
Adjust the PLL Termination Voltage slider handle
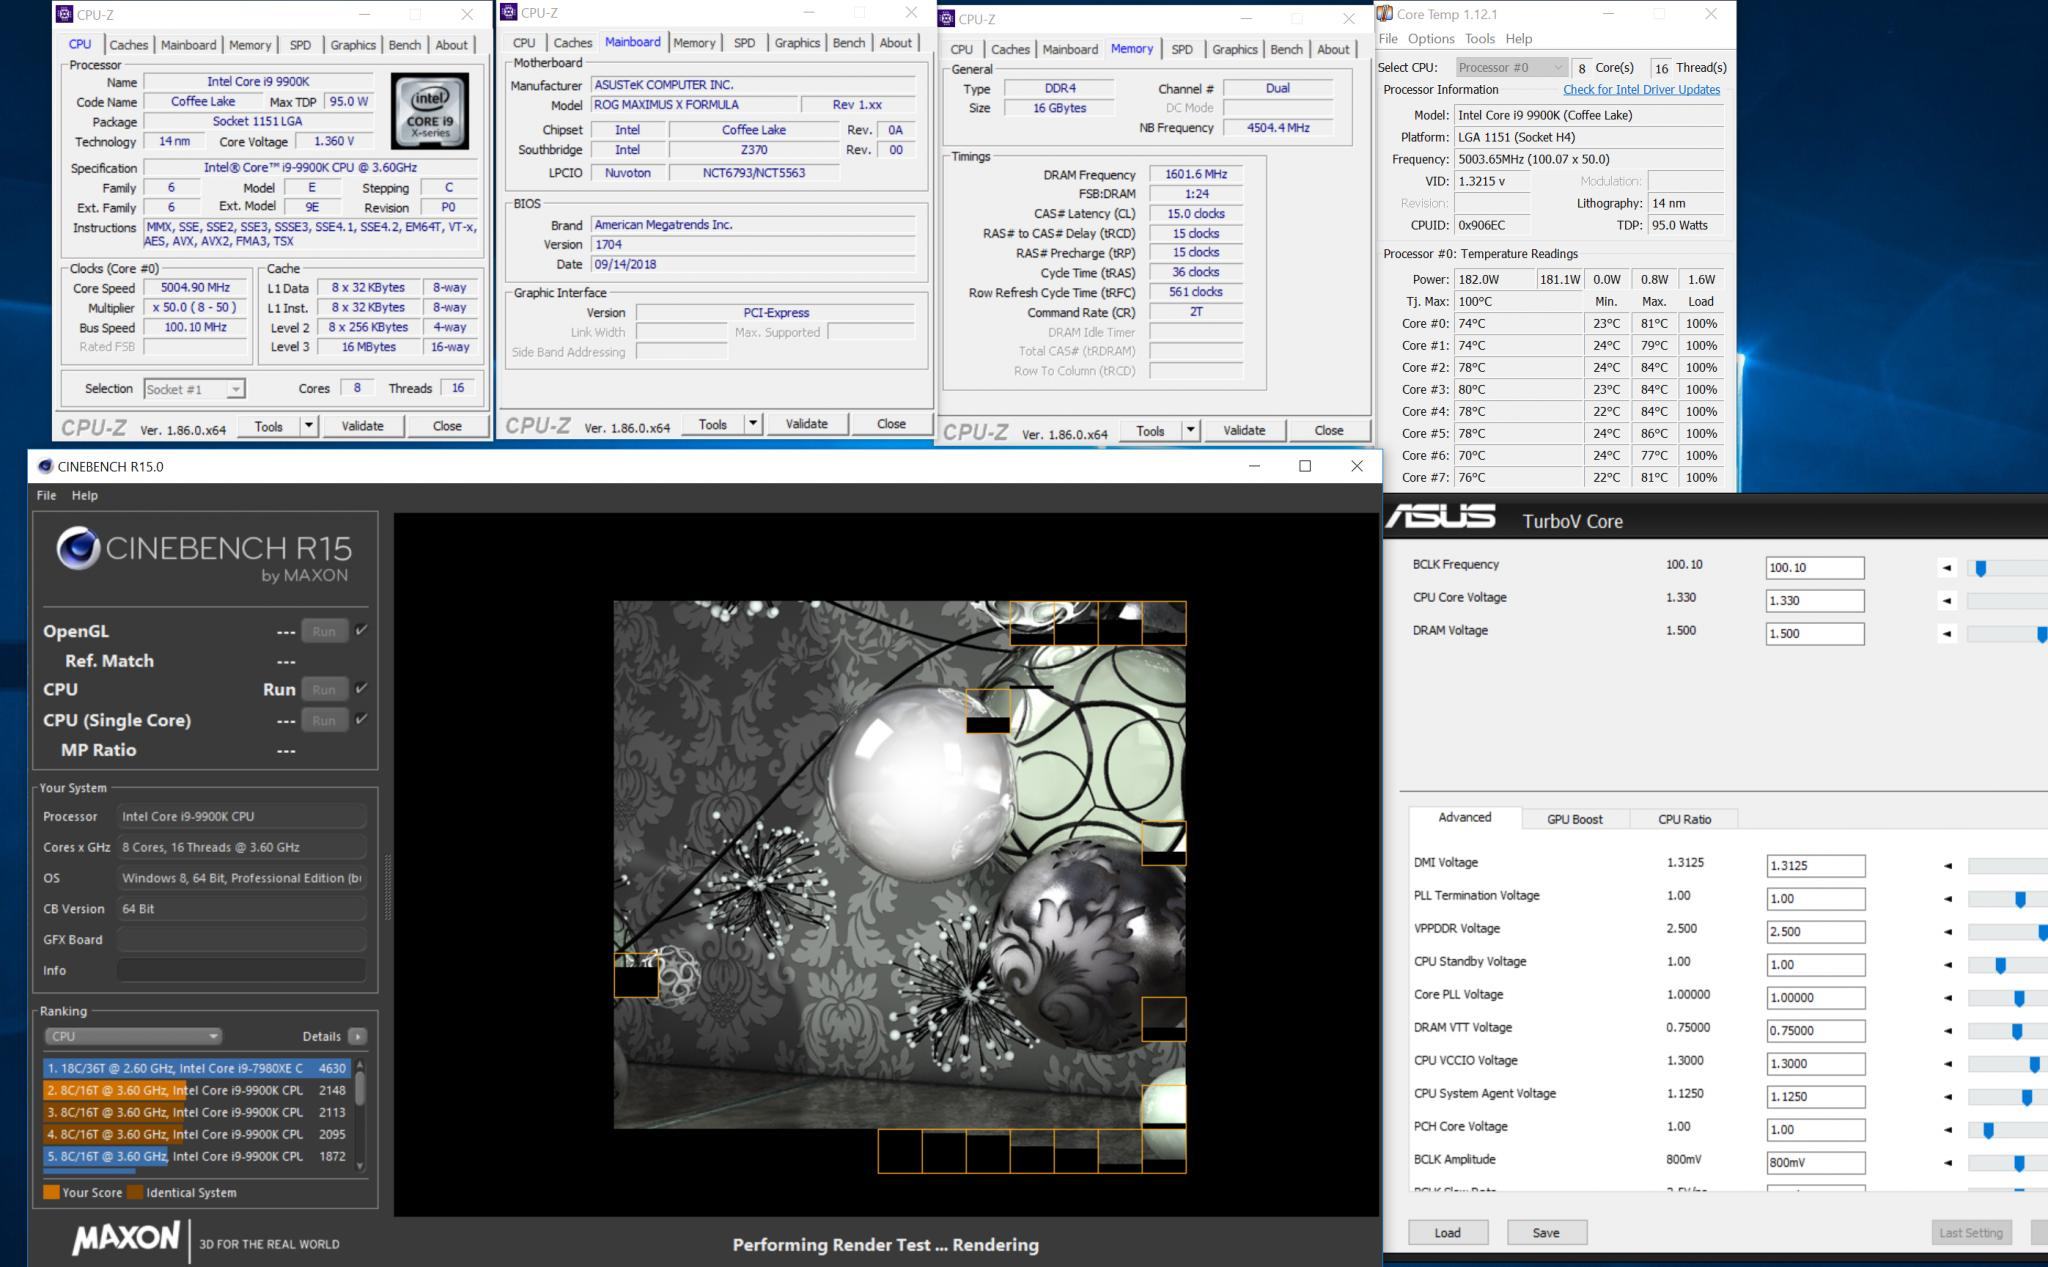point(2020,900)
